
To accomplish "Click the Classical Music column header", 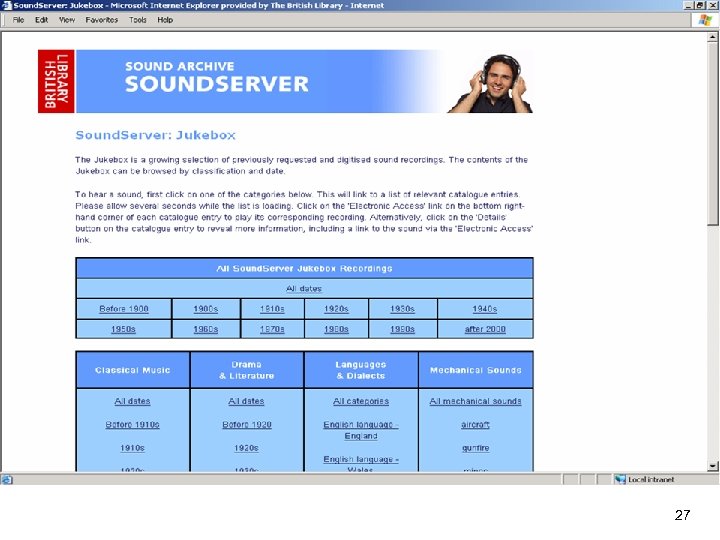I will click(x=133, y=370).
